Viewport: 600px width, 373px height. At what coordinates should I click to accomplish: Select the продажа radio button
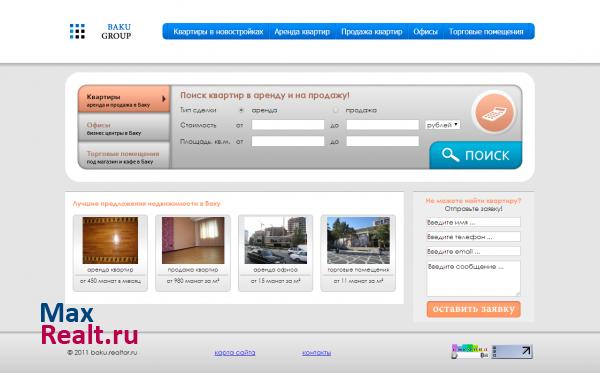tap(336, 110)
